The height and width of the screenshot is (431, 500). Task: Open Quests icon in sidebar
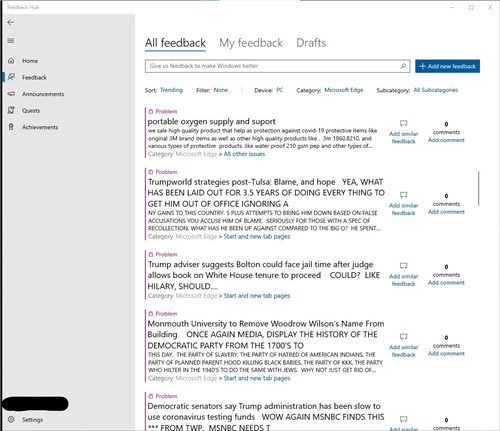click(x=11, y=110)
